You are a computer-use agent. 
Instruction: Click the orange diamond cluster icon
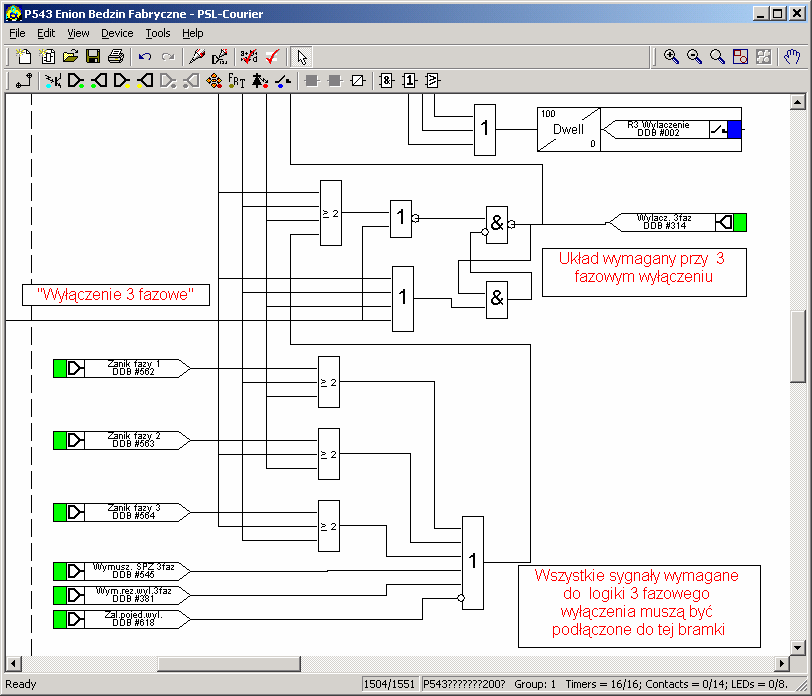(214, 81)
